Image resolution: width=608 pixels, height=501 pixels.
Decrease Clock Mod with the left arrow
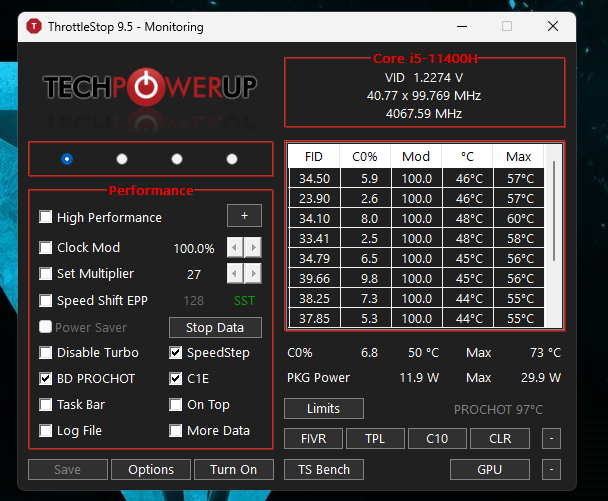click(x=235, y=247)
